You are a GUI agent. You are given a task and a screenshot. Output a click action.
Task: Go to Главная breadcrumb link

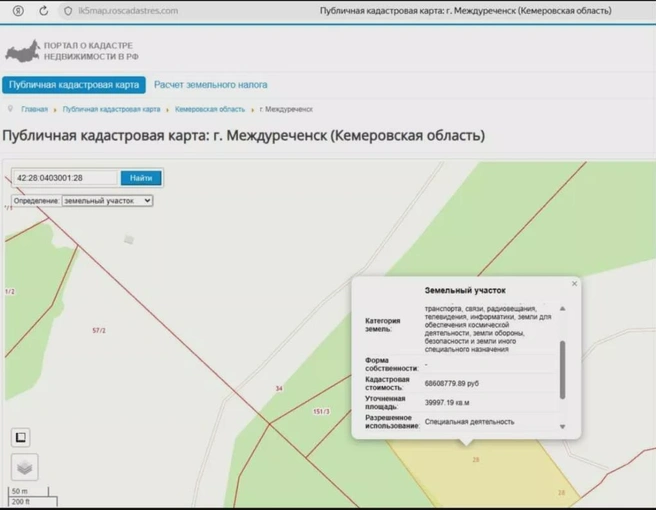tap(34, 109)
